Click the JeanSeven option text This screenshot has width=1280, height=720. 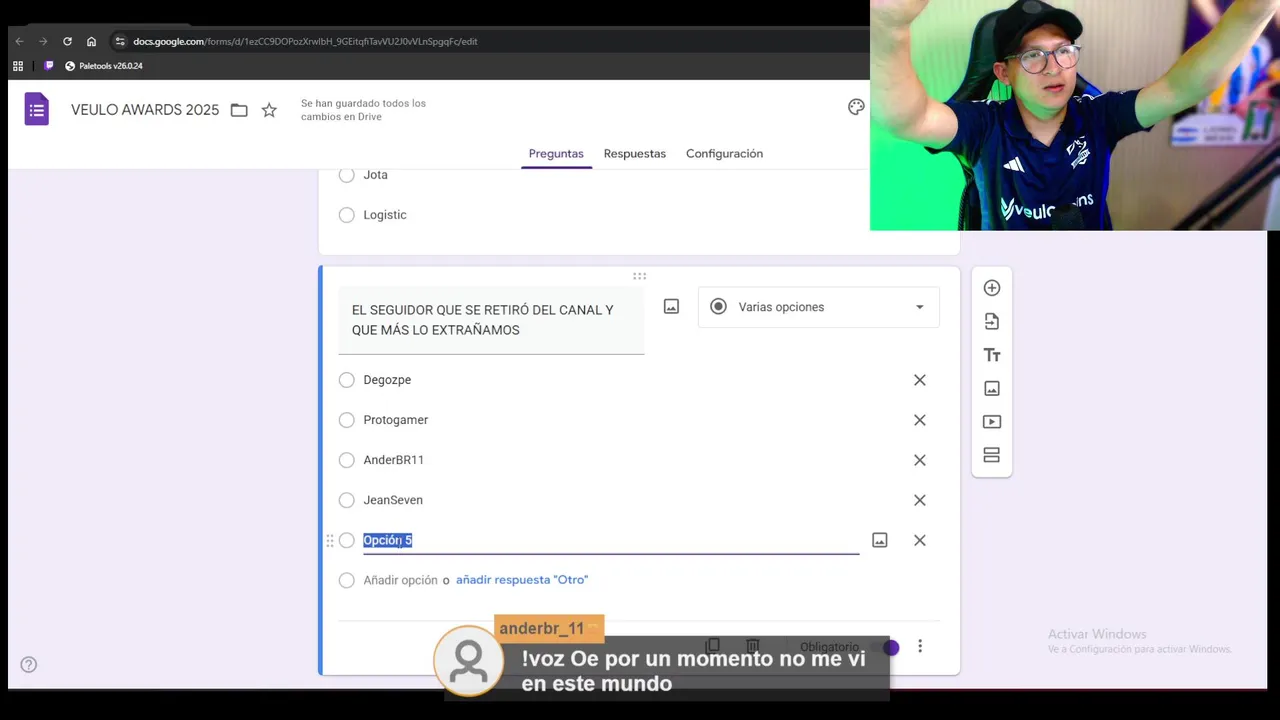coord(393,500)
